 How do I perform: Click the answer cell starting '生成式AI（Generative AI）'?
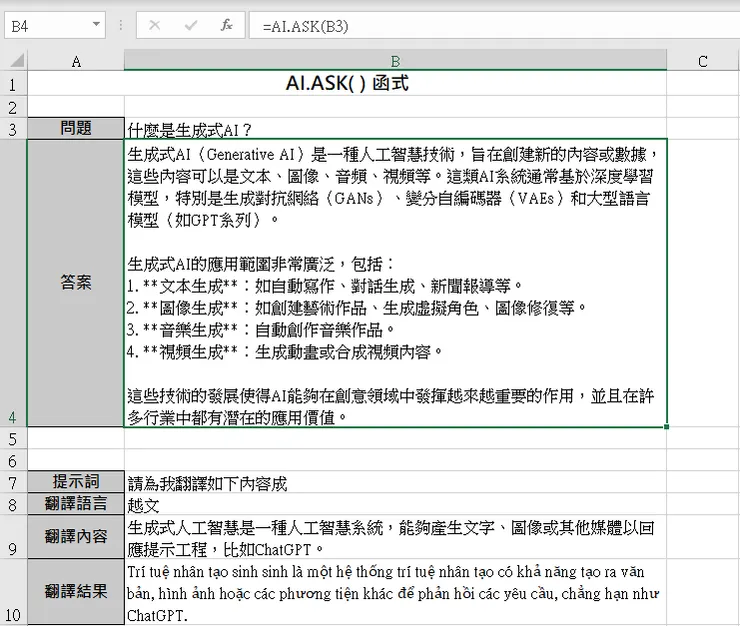[395, 283]
